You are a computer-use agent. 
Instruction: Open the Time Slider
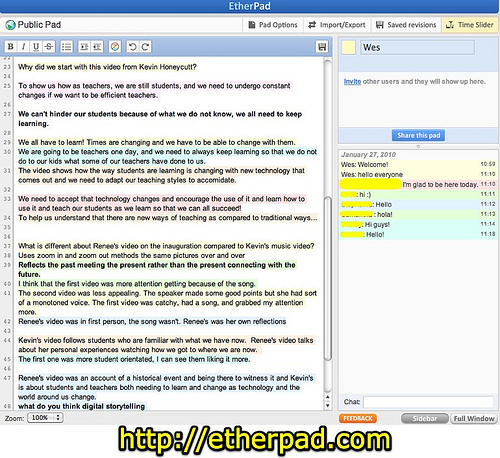pyautogui.click(x=470, y=25)
